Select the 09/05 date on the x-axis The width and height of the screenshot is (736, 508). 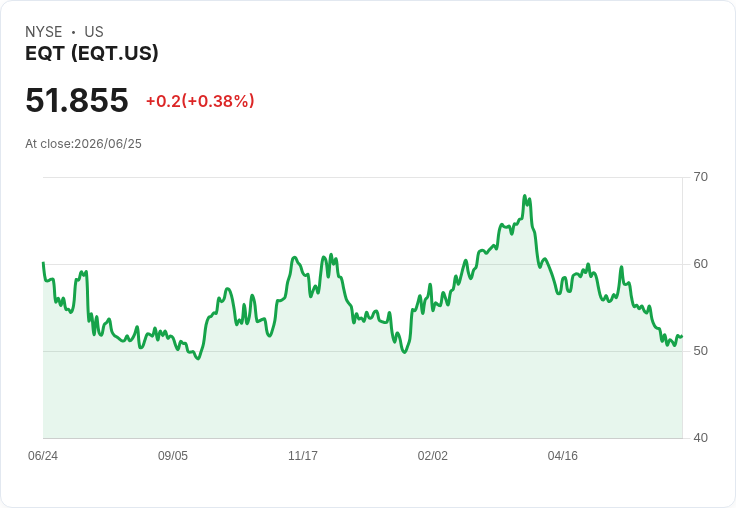[173, 456]
